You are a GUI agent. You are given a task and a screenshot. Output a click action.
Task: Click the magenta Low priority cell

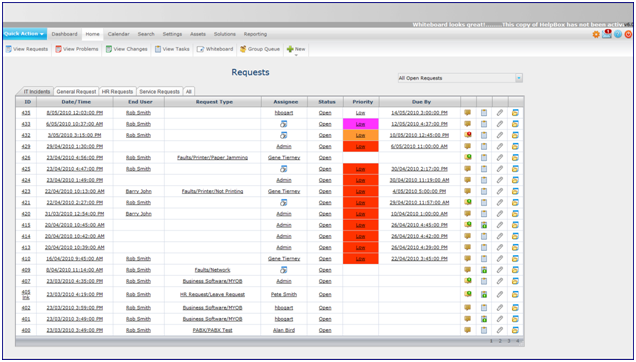point(361,124)
